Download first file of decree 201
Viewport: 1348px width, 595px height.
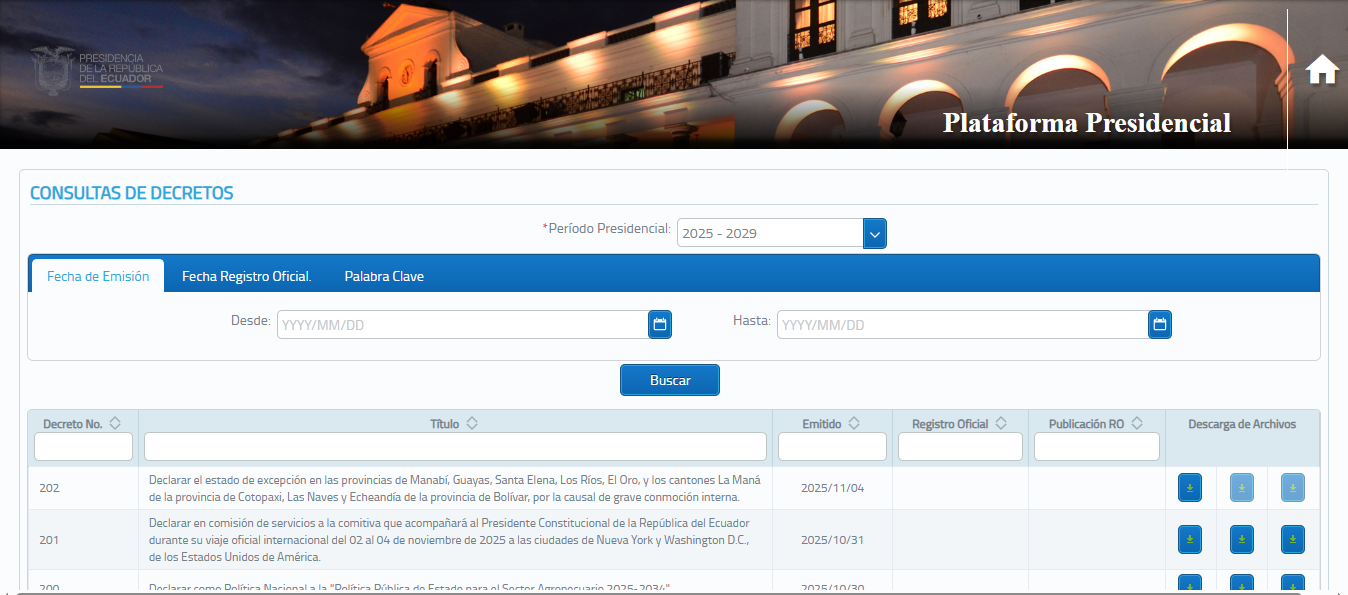pyautogui.click(x=1190, y=540)
